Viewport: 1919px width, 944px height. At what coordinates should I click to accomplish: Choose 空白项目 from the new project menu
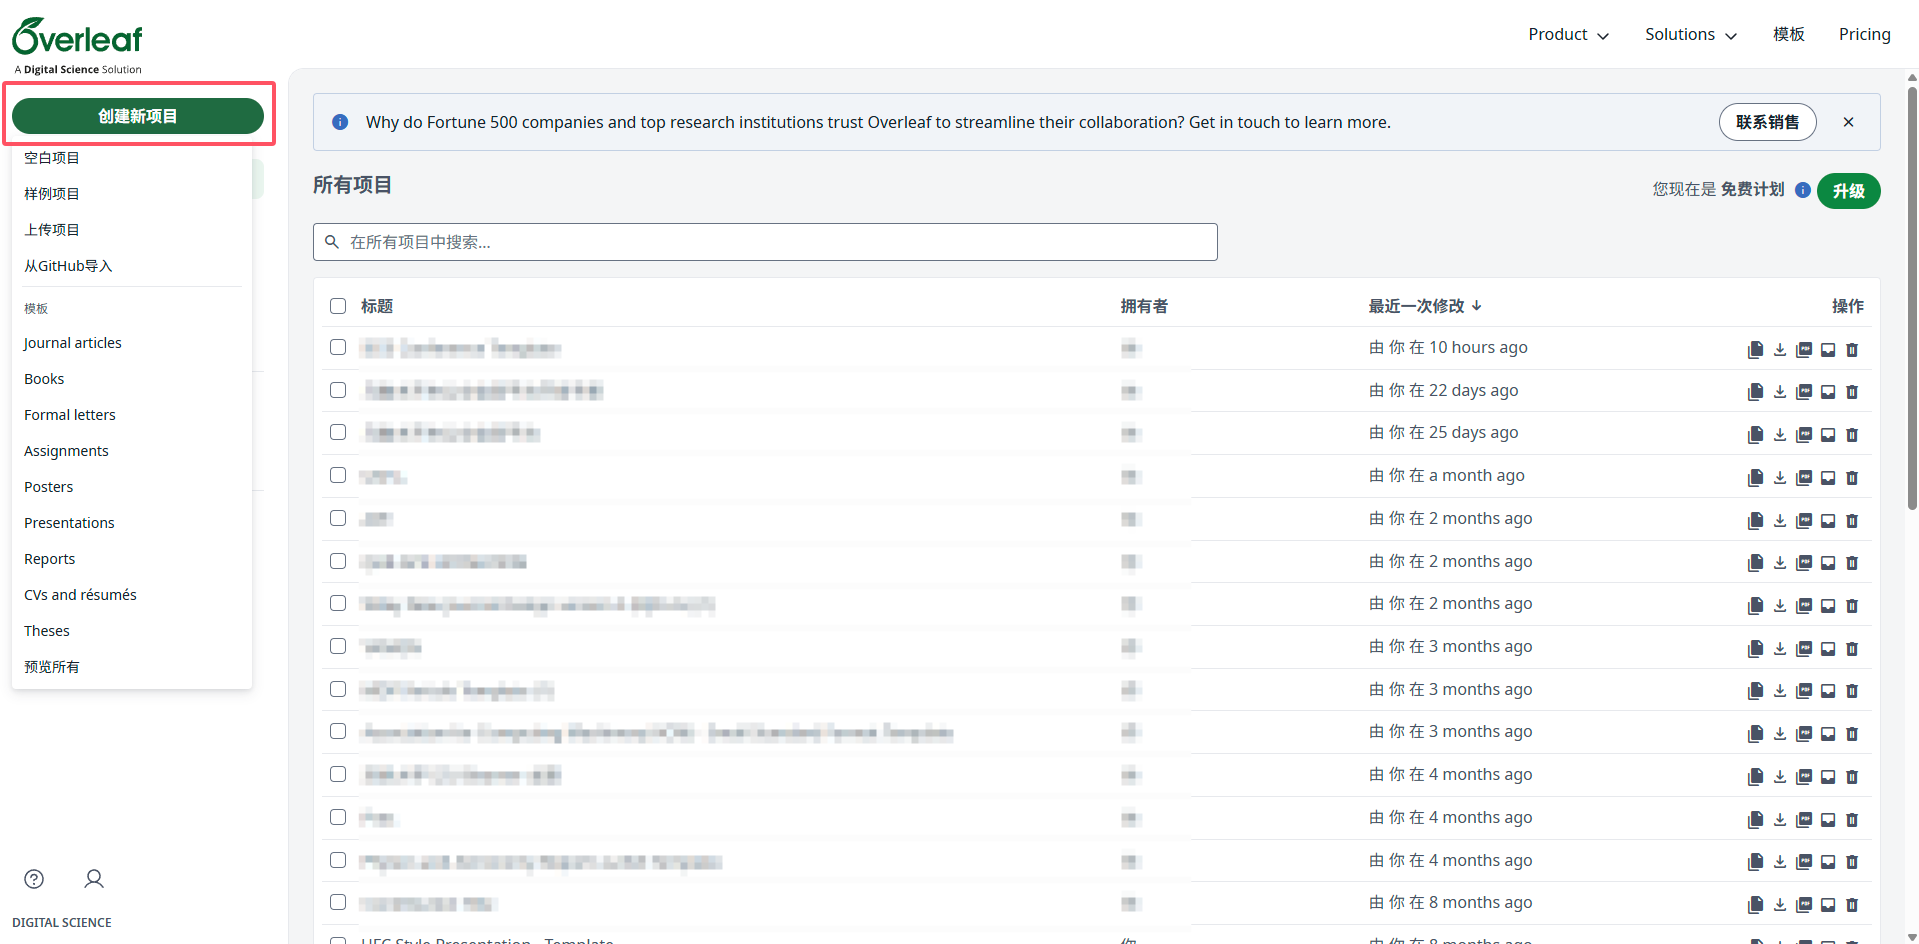[52, 158]
